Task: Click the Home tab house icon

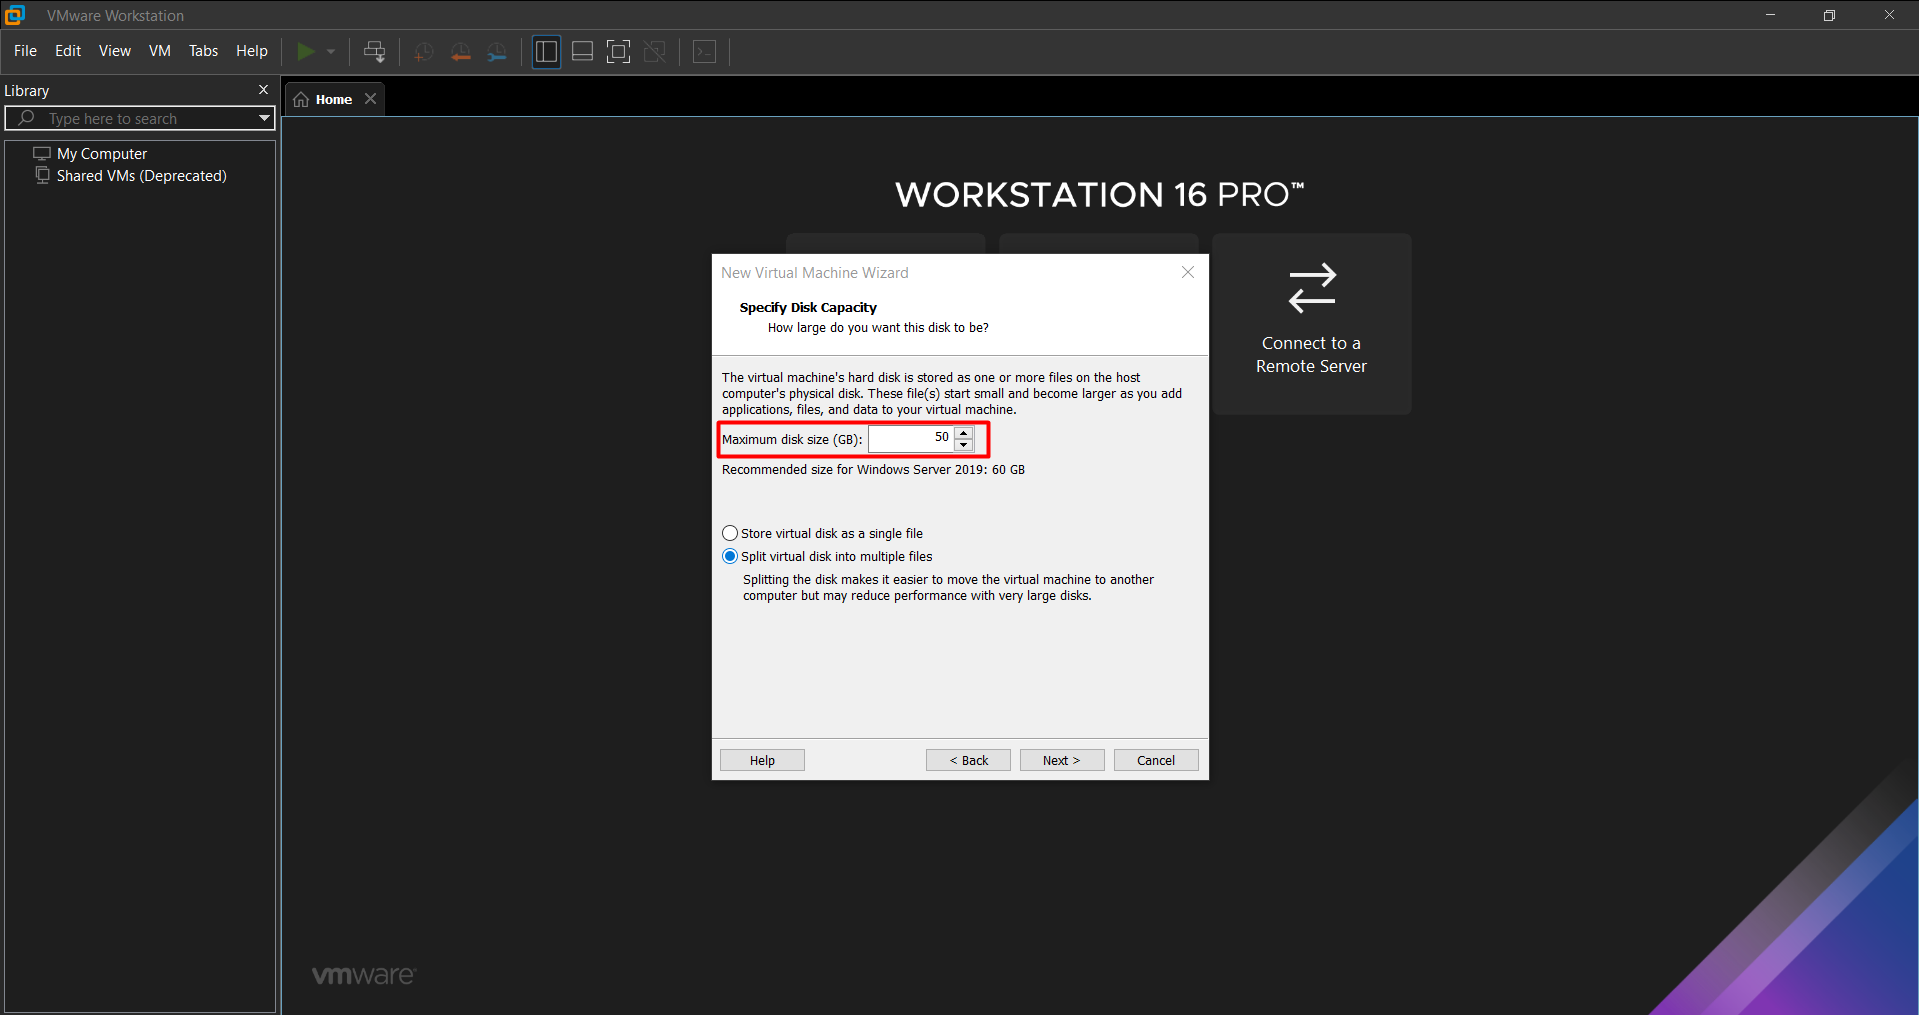Action: tap(301, 99)
